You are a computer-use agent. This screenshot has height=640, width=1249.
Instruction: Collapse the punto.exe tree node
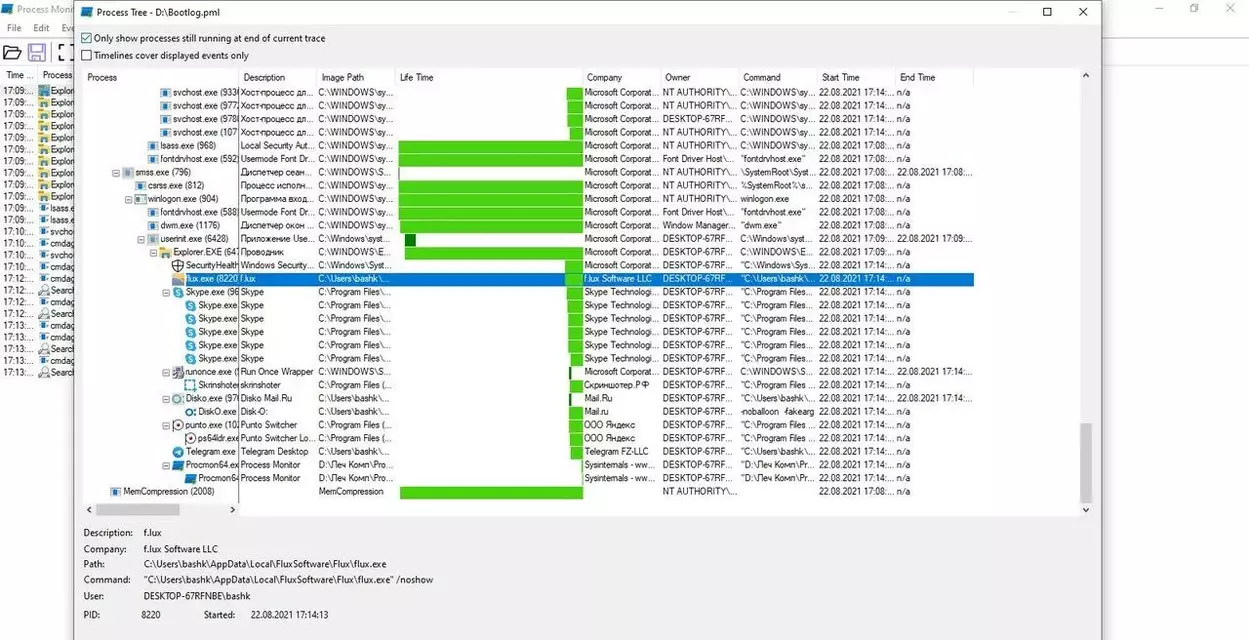pyautogui.click(x=166, y=425)
